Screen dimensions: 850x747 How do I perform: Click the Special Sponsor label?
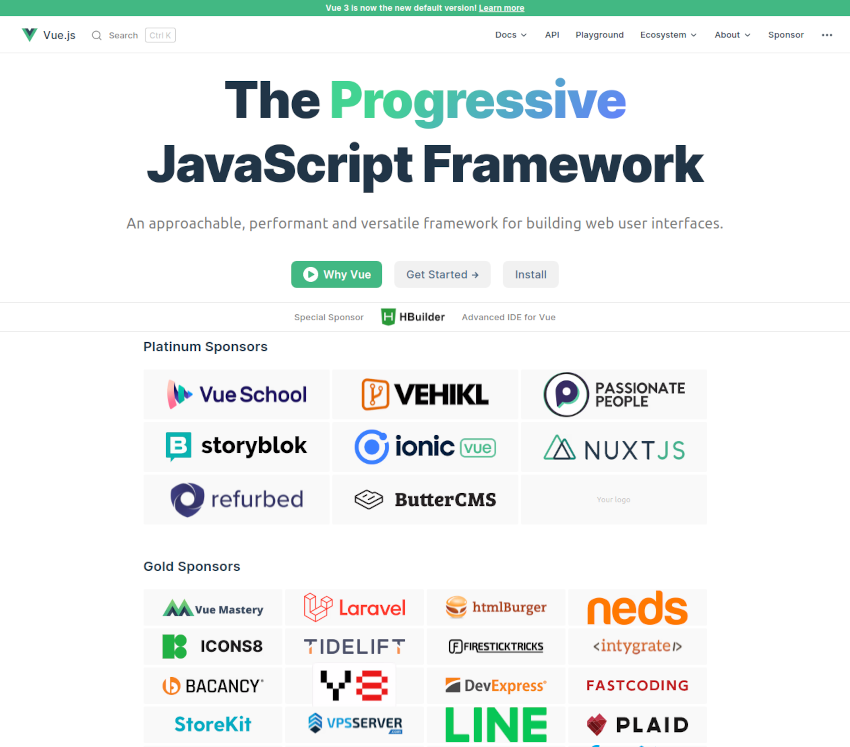tap(329, 317)
